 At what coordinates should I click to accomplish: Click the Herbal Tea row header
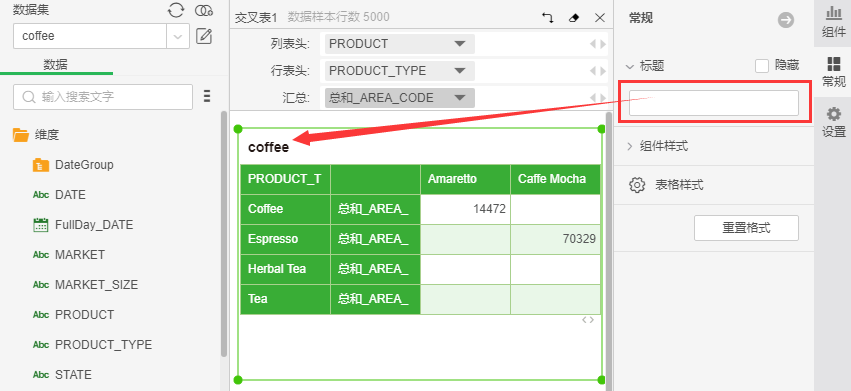[x=285, y=269]
